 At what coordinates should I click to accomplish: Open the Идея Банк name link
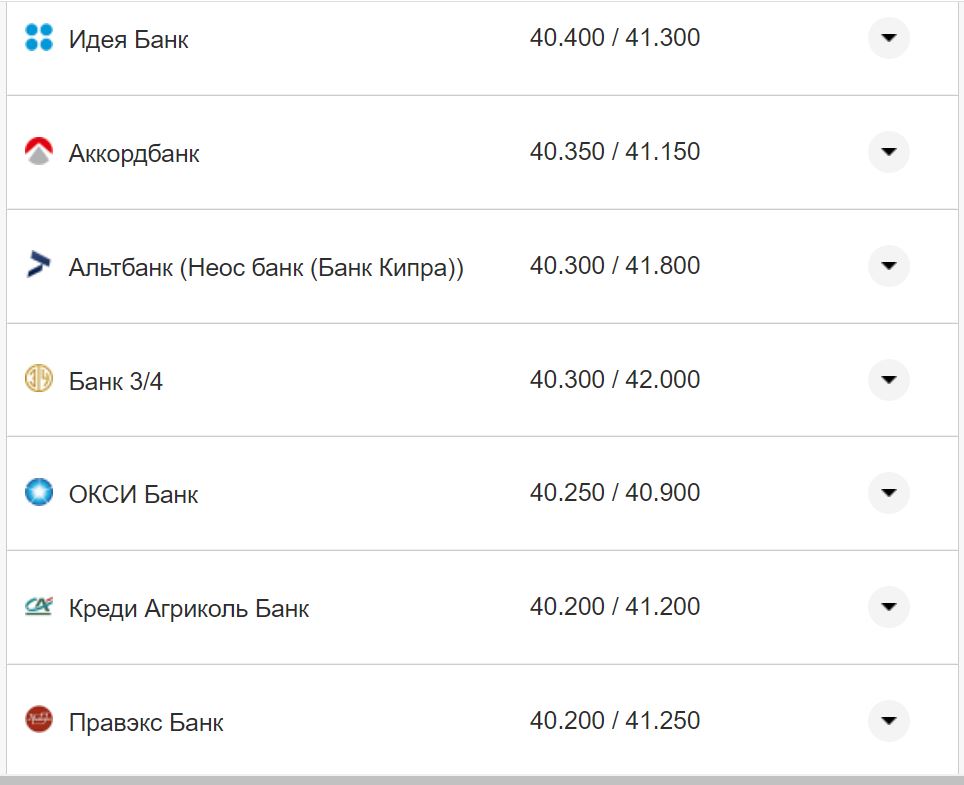coord(128,40)
